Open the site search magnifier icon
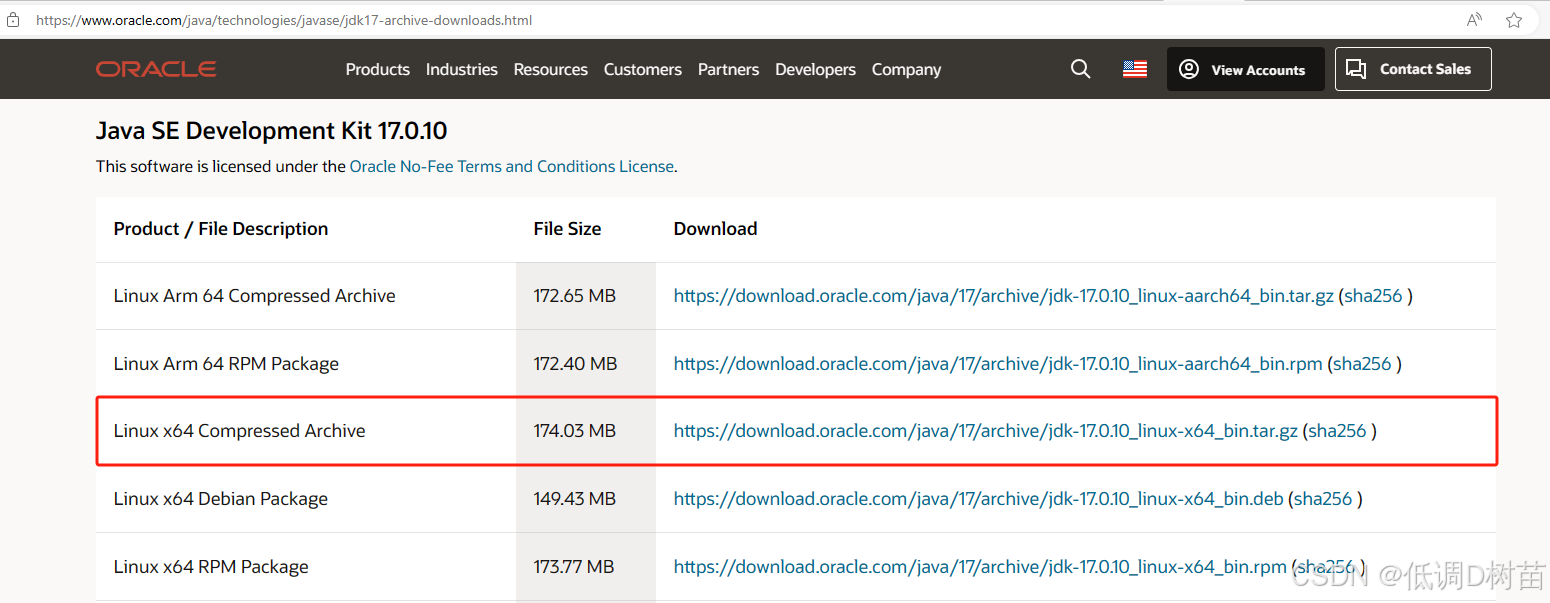The width and height of the screenshot is (1550, 603). 1081,69
